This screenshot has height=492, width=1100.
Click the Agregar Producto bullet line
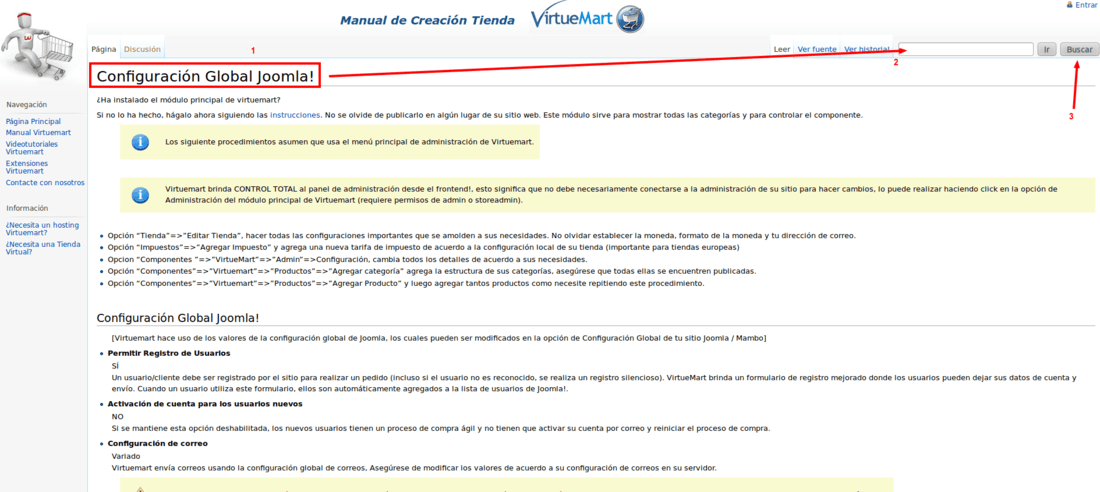(405, 284)
